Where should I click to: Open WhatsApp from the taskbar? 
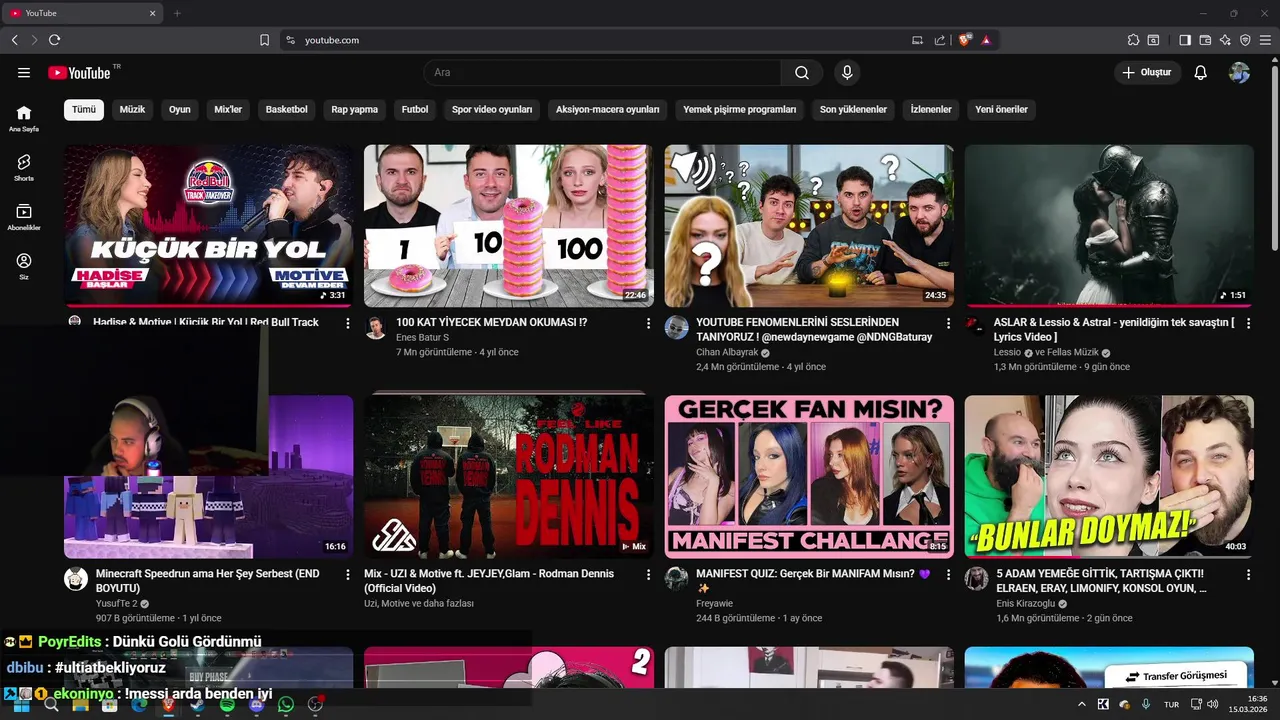286,705
